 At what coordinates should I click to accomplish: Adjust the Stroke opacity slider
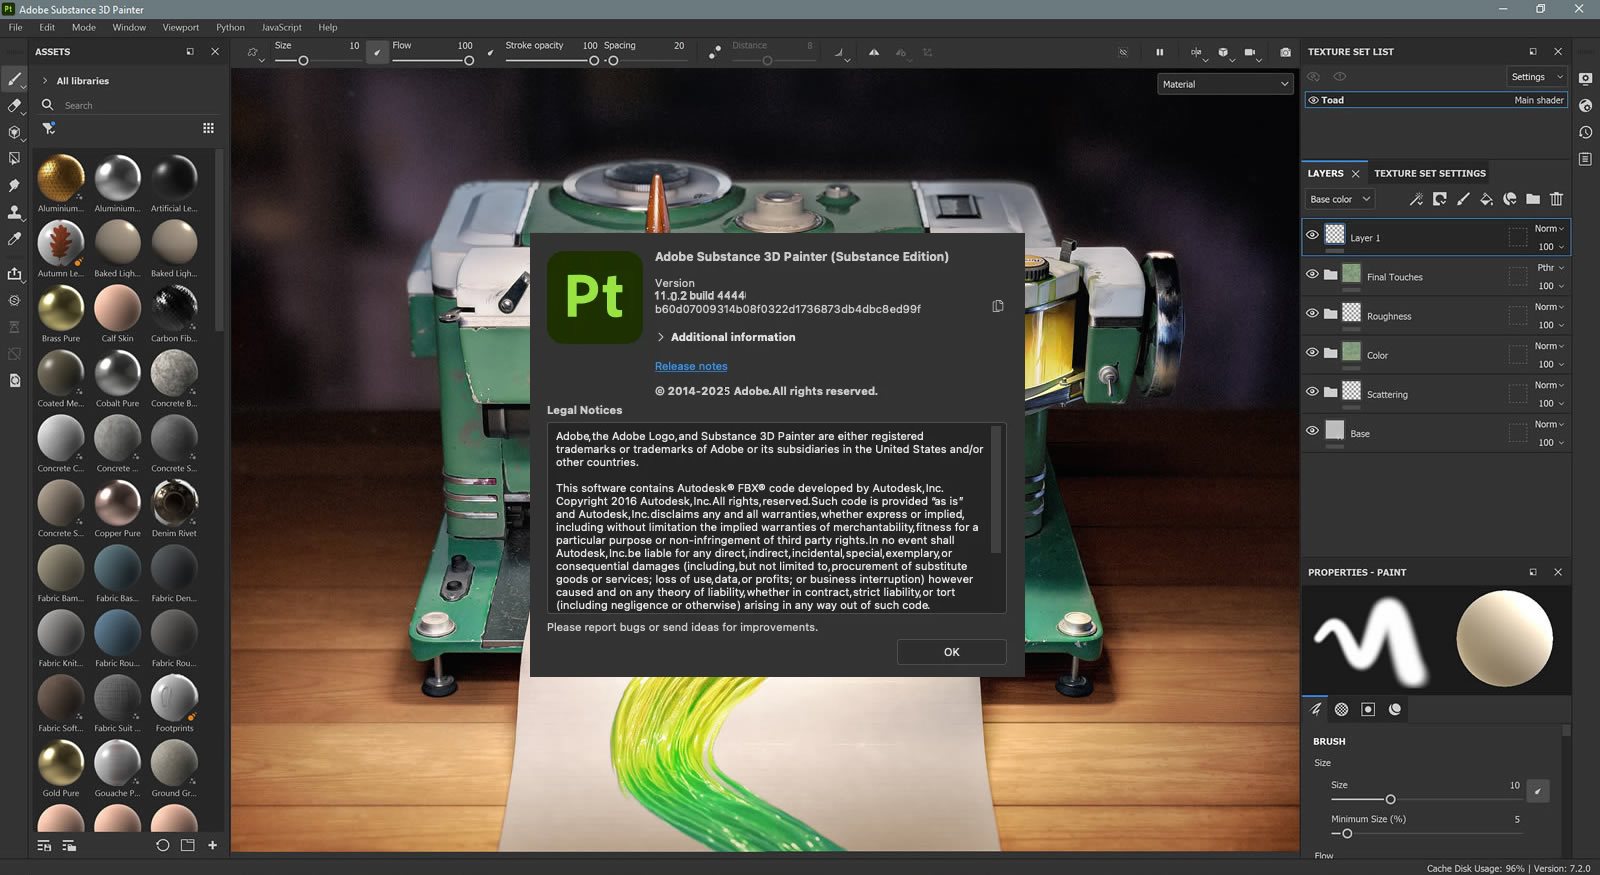(552, 61)
